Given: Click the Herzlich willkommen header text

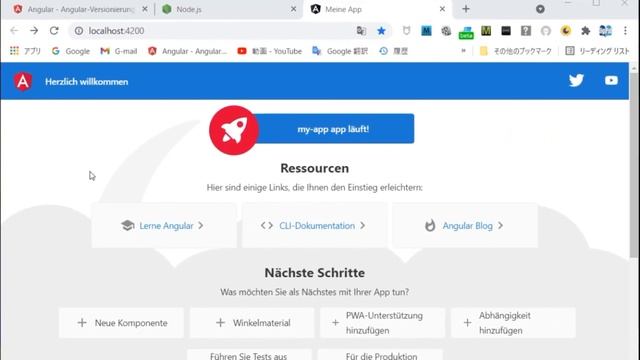Looking at the screenshot, I should point(87,82).
